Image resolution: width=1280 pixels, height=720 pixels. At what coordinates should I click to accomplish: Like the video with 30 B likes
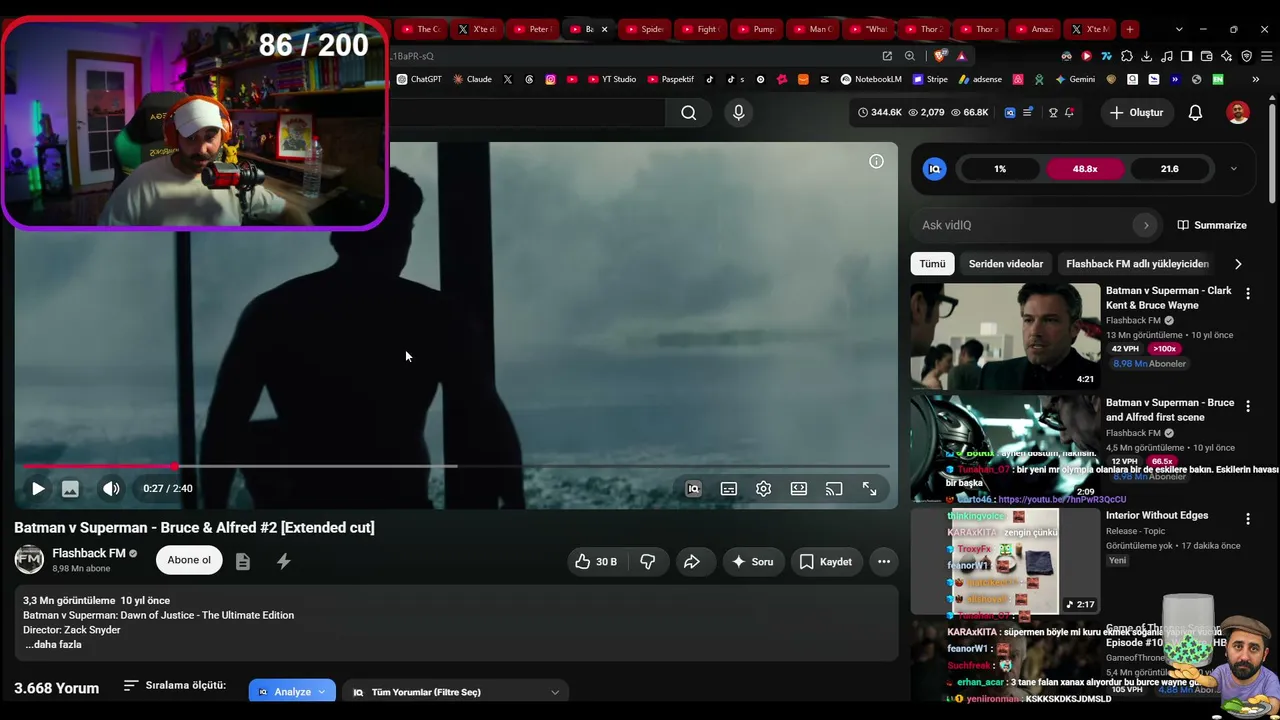595,562
